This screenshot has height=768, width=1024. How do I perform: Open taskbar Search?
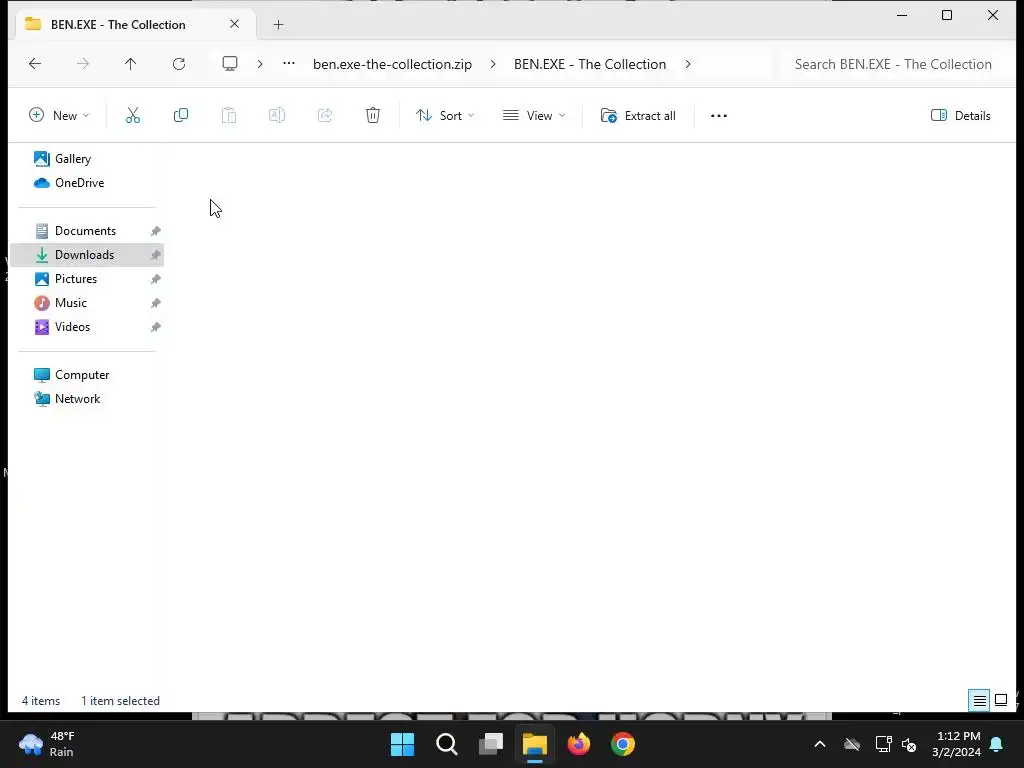coord(447,744)
